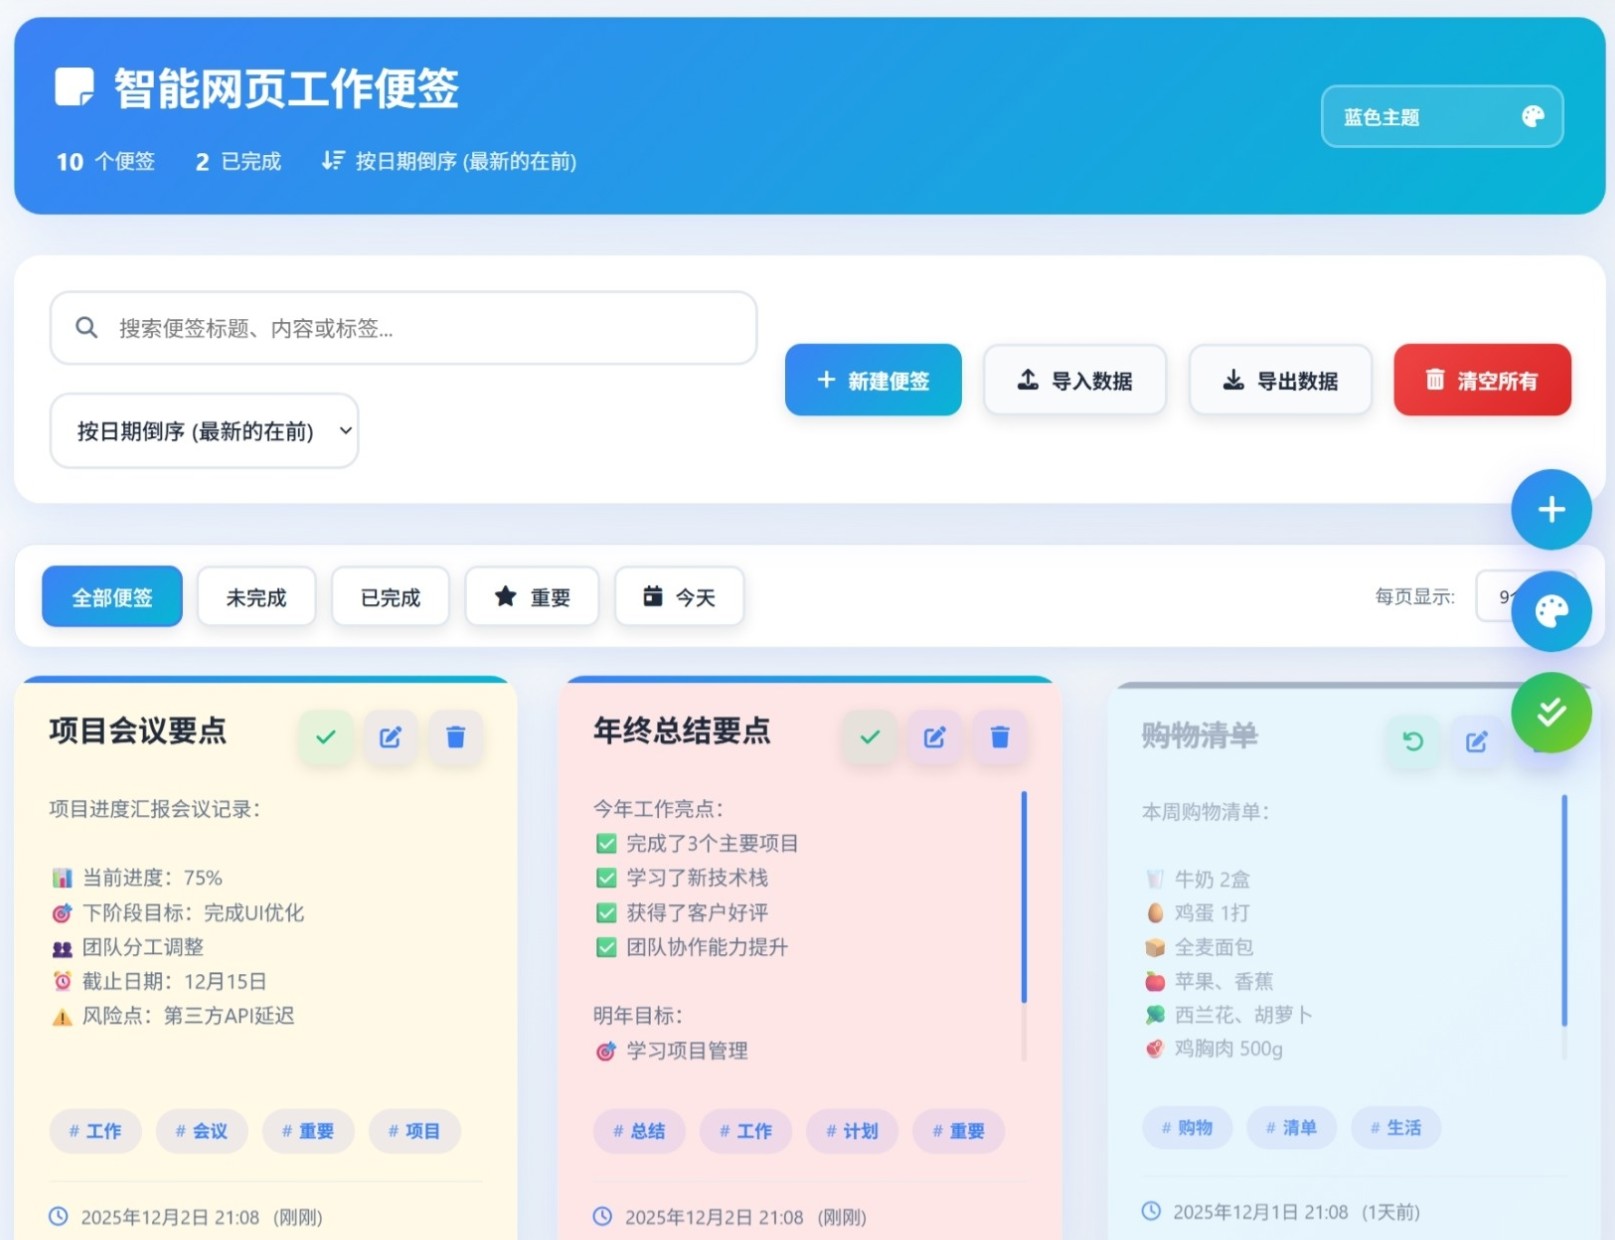Restore 购物清单 with the undo icon

coord(1412,741)
